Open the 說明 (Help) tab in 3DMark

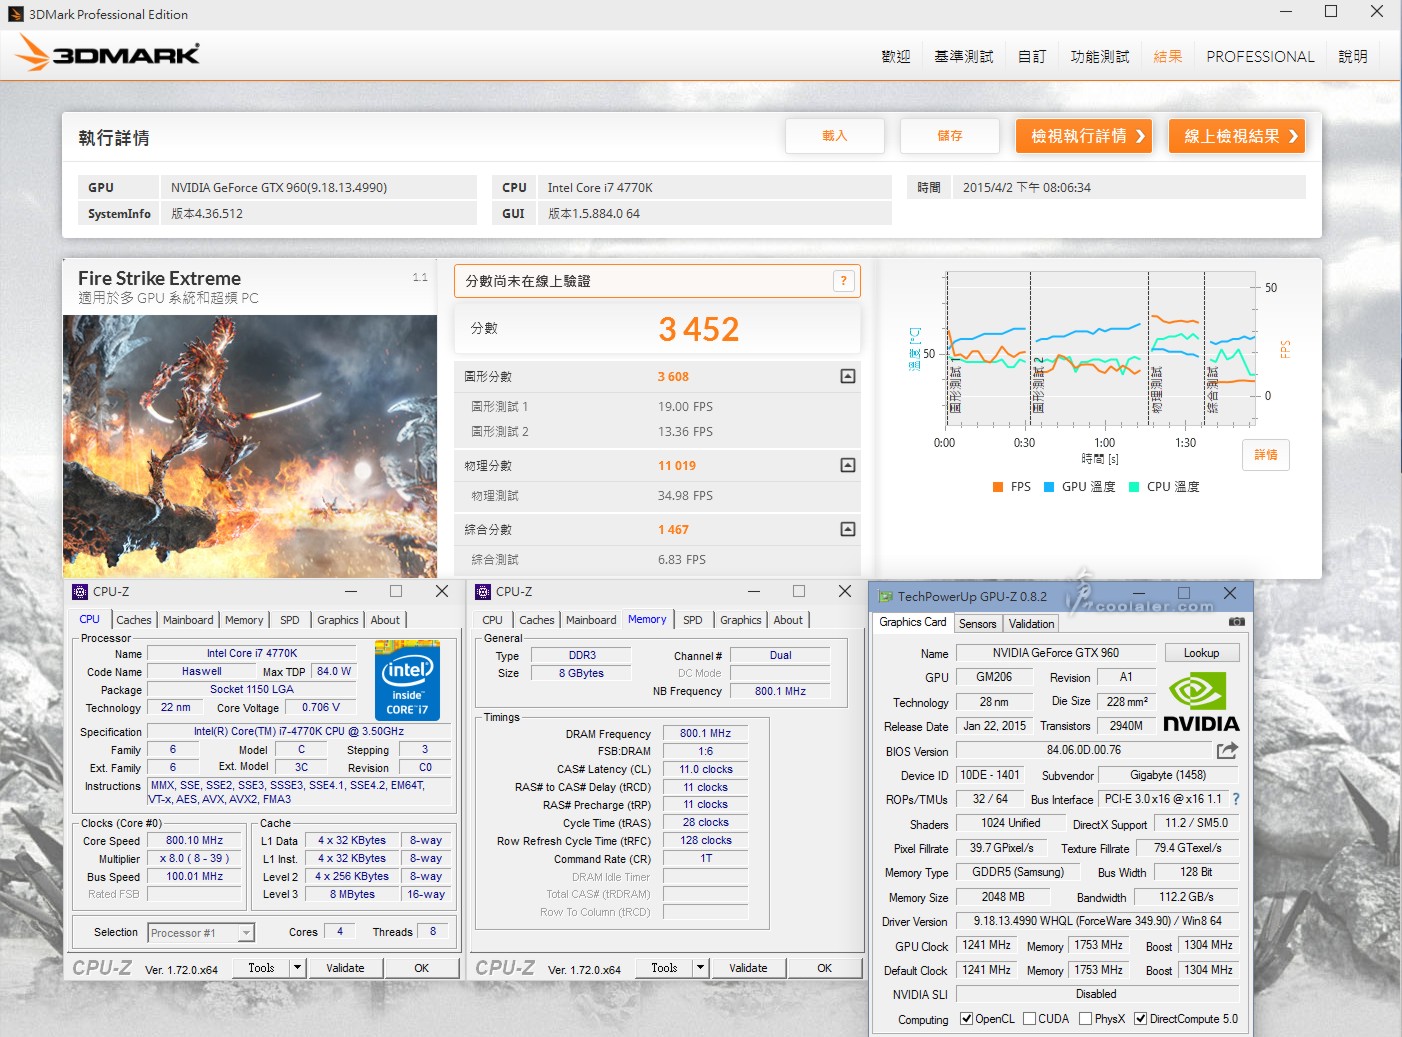(x=1353, y=57)
